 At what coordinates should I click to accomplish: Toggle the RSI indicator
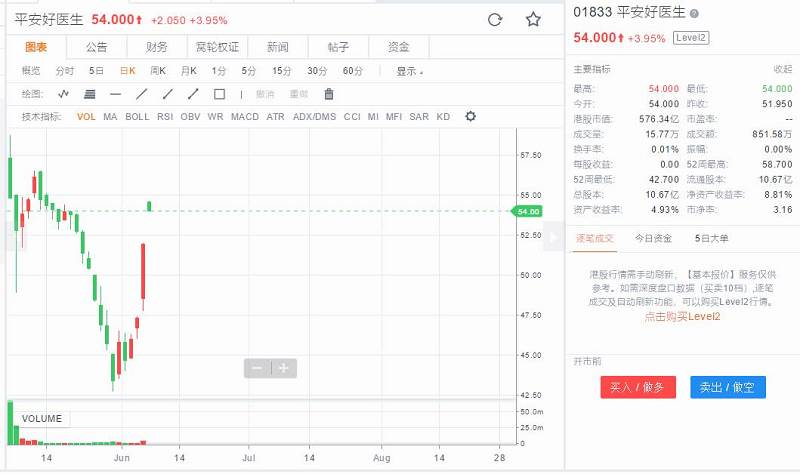point(165,117)
